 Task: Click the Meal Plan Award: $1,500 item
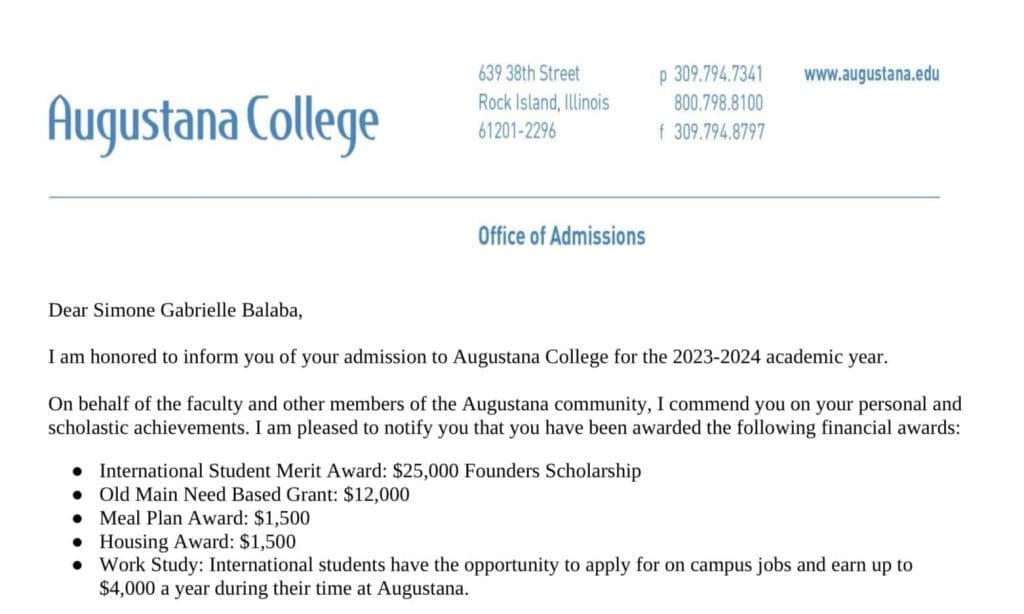coord(204,518)
